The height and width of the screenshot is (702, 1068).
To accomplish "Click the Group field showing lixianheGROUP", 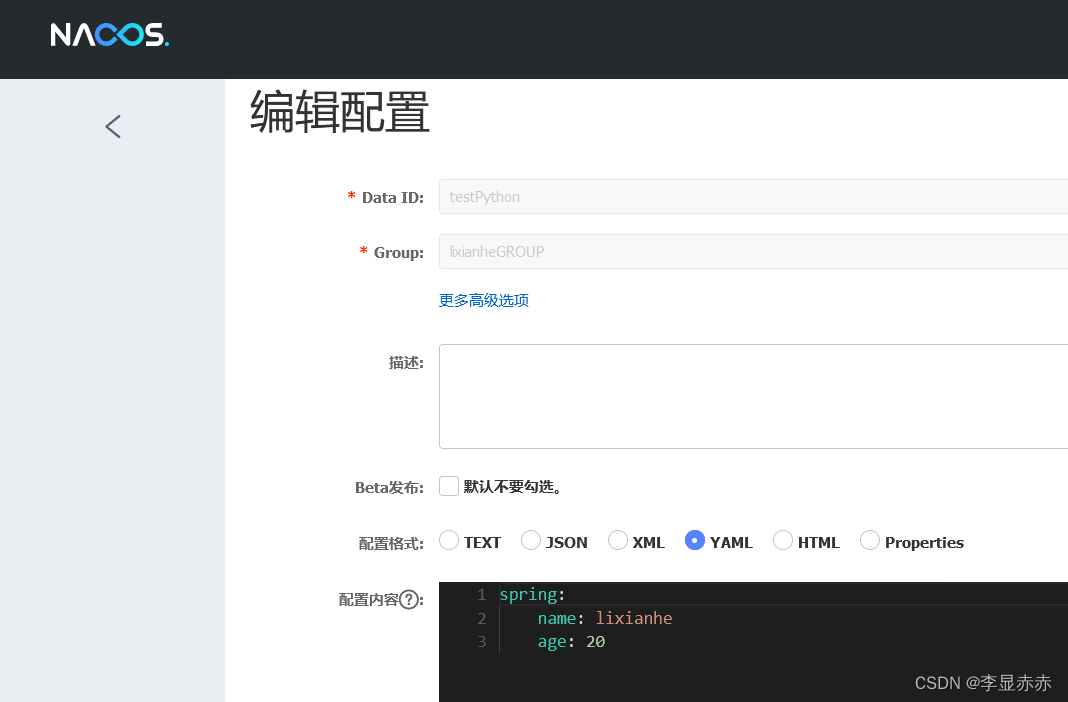I will tap(700, 251).
